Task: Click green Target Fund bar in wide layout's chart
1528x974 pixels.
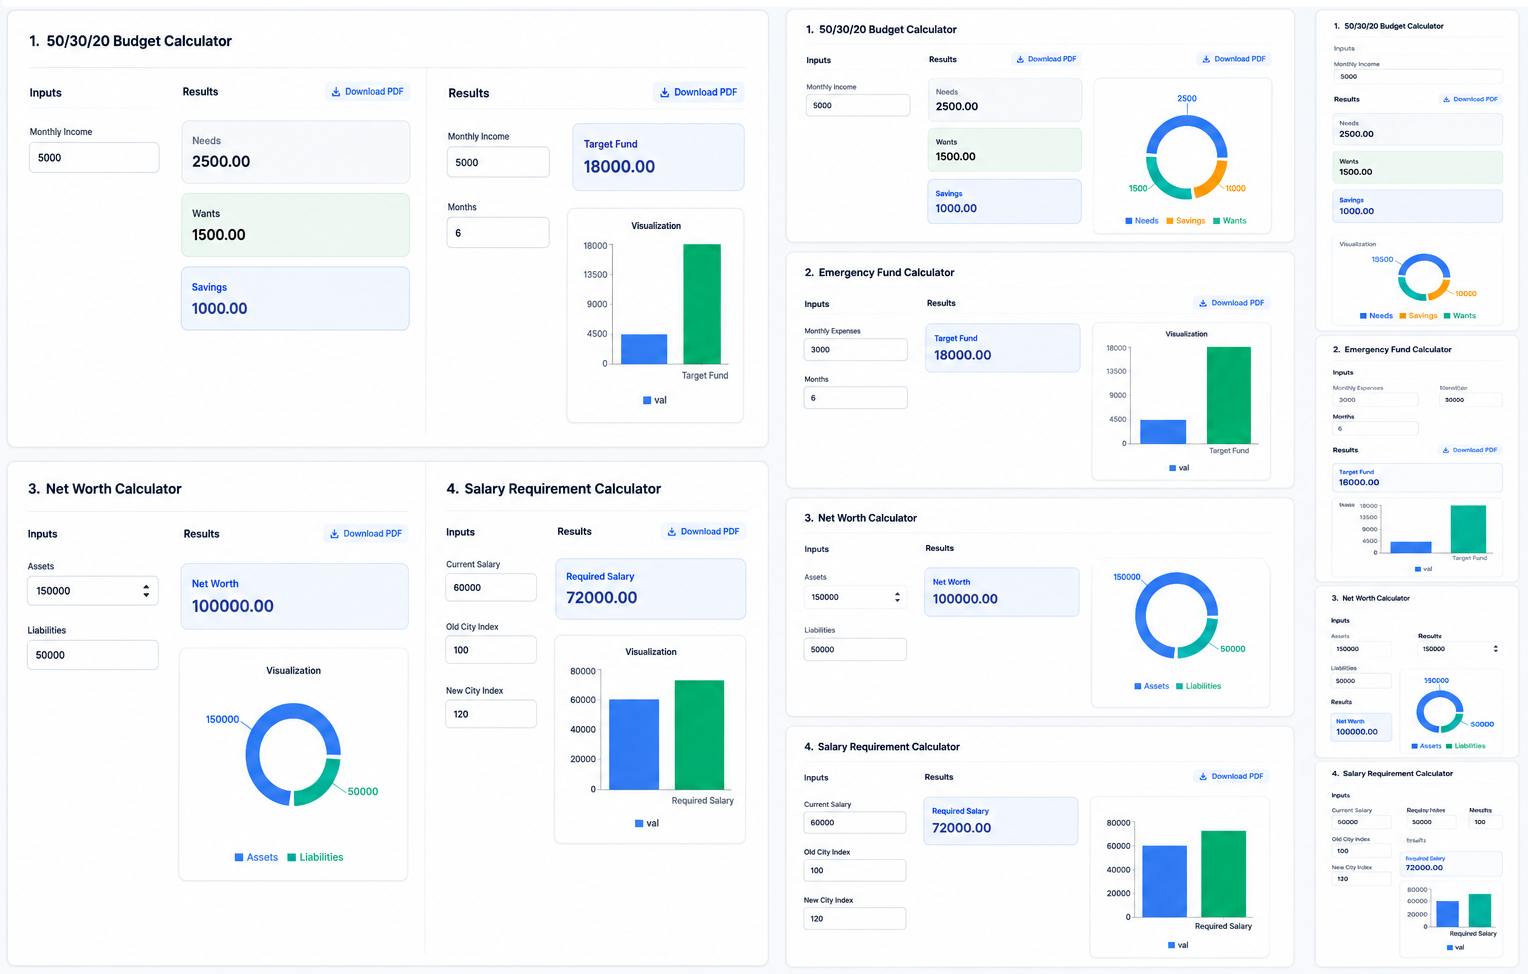Action: [702, 304]
